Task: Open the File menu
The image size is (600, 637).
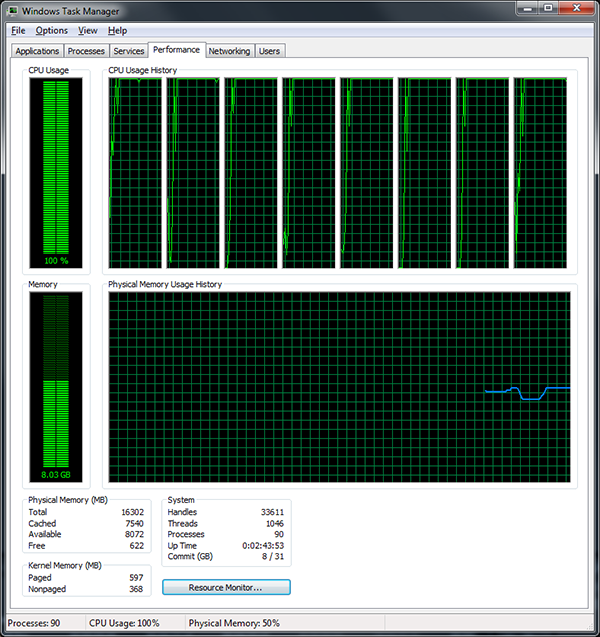Action: click(18, 30)
